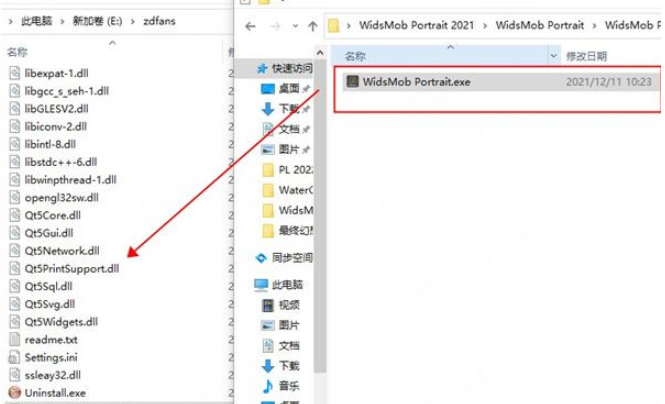665x404 pixels.
Task: Sort by 修改日期 column header
Action: tap(587, 56)
